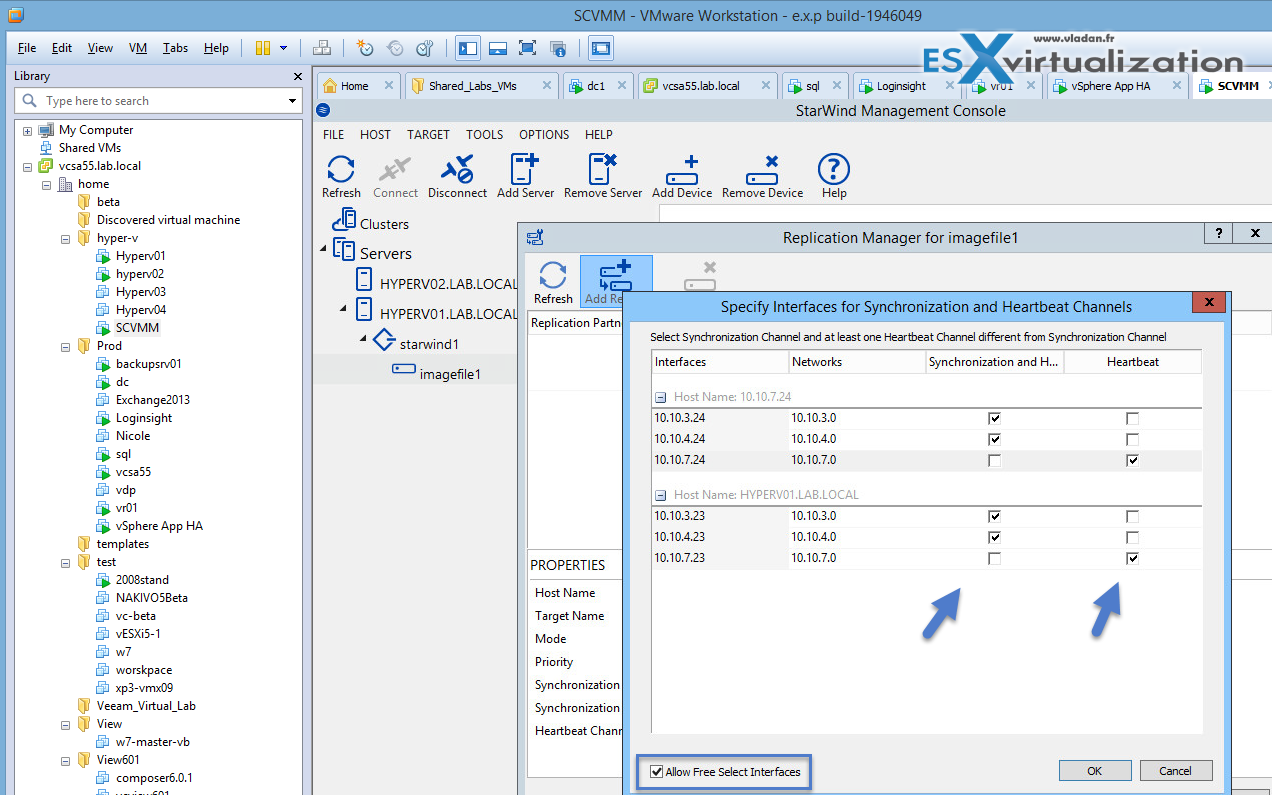This screenshot has height=795, width=1272.
Task: Open the StarWind OPTIONS menu
Action: coord(544,135)
